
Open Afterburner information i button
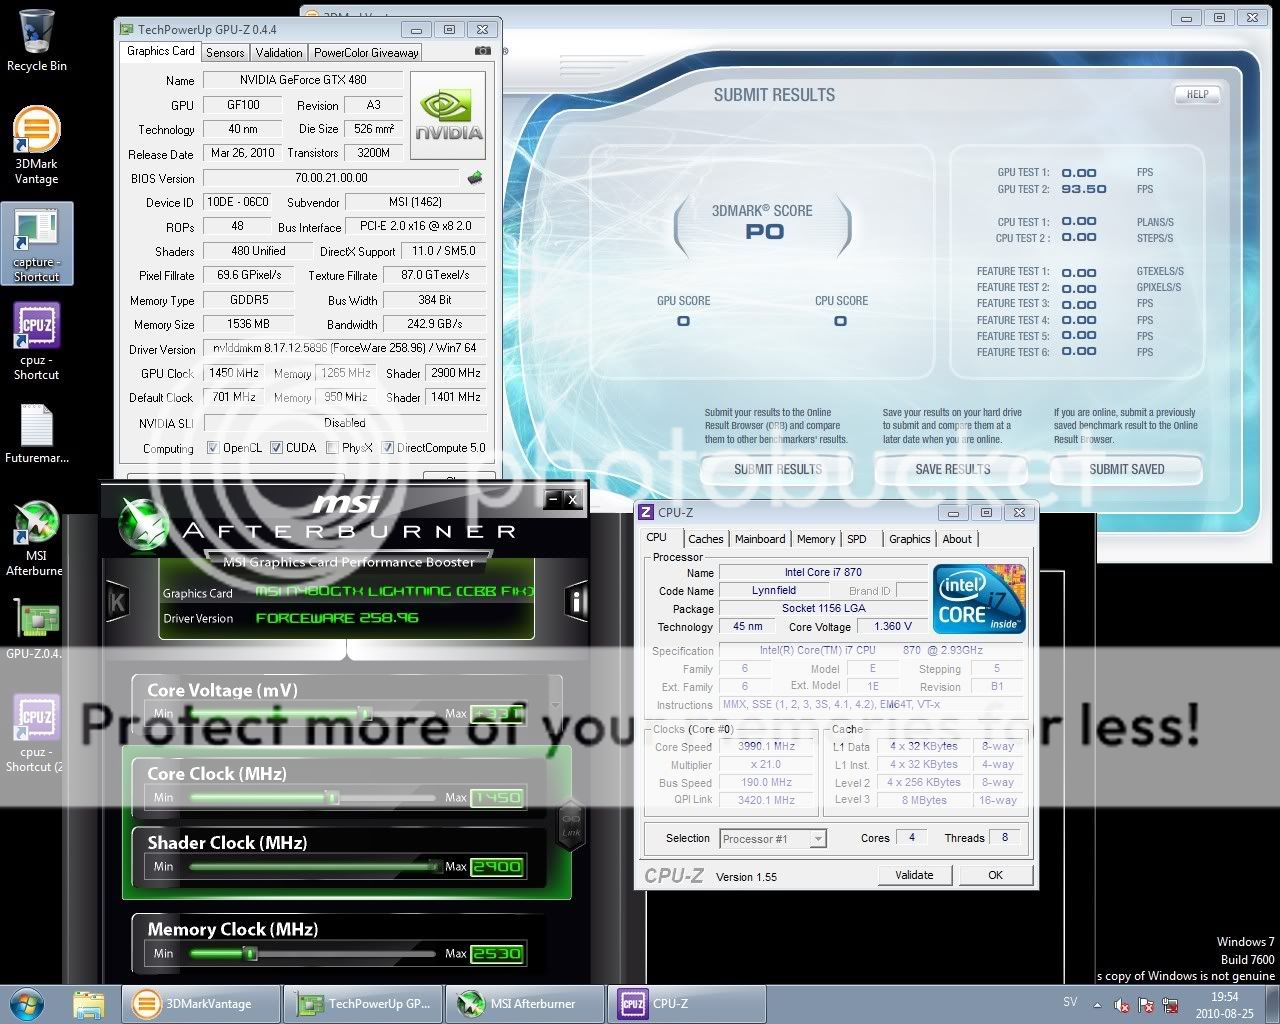576,601
